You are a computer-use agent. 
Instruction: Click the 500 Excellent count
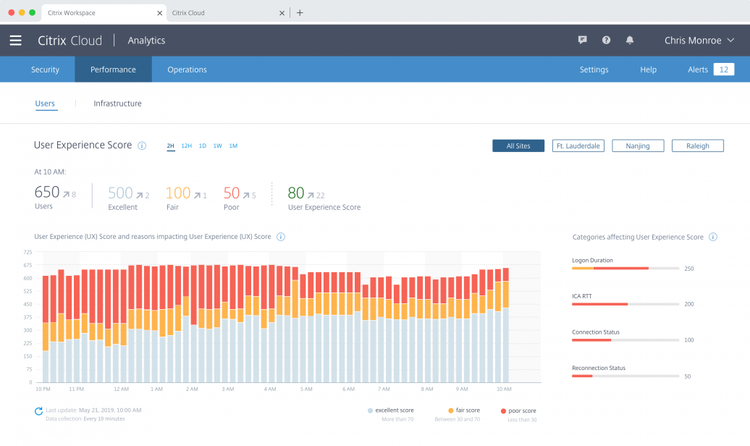pyautogui.click(x=120, y=193)
